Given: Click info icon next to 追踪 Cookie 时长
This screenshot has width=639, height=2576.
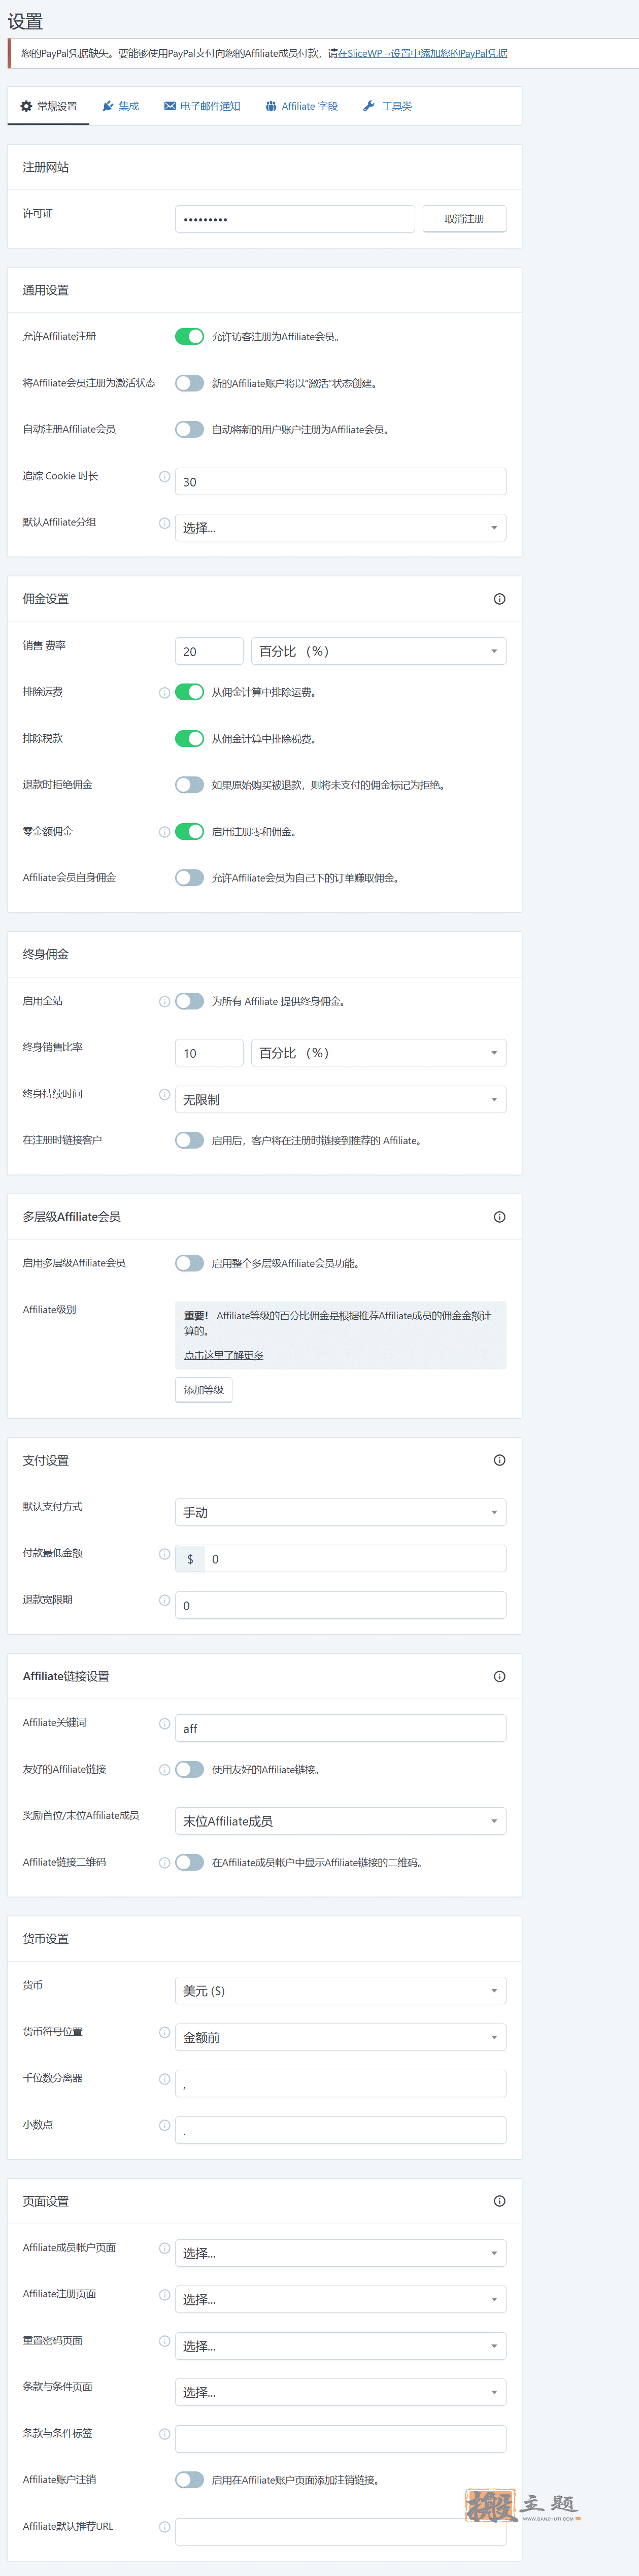Looking at the screenshot, I should [x=164, y=477].
